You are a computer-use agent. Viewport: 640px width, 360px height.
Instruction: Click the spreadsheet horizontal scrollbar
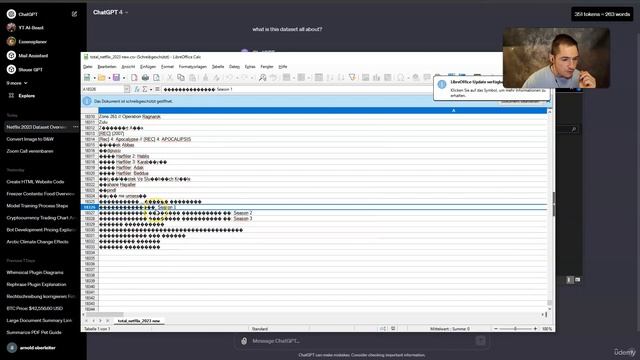[x=313, y=314]
